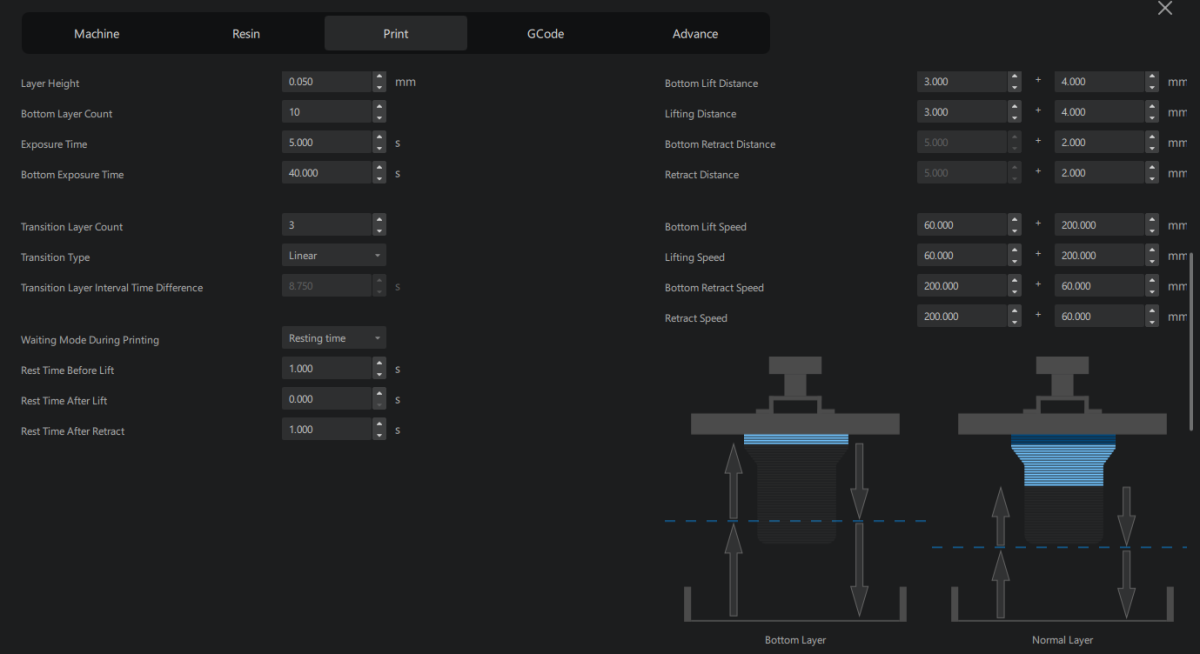Open the GCode tab
Image resolution: width=1200 pixels, height=654 pixels.
coord(545,34)
